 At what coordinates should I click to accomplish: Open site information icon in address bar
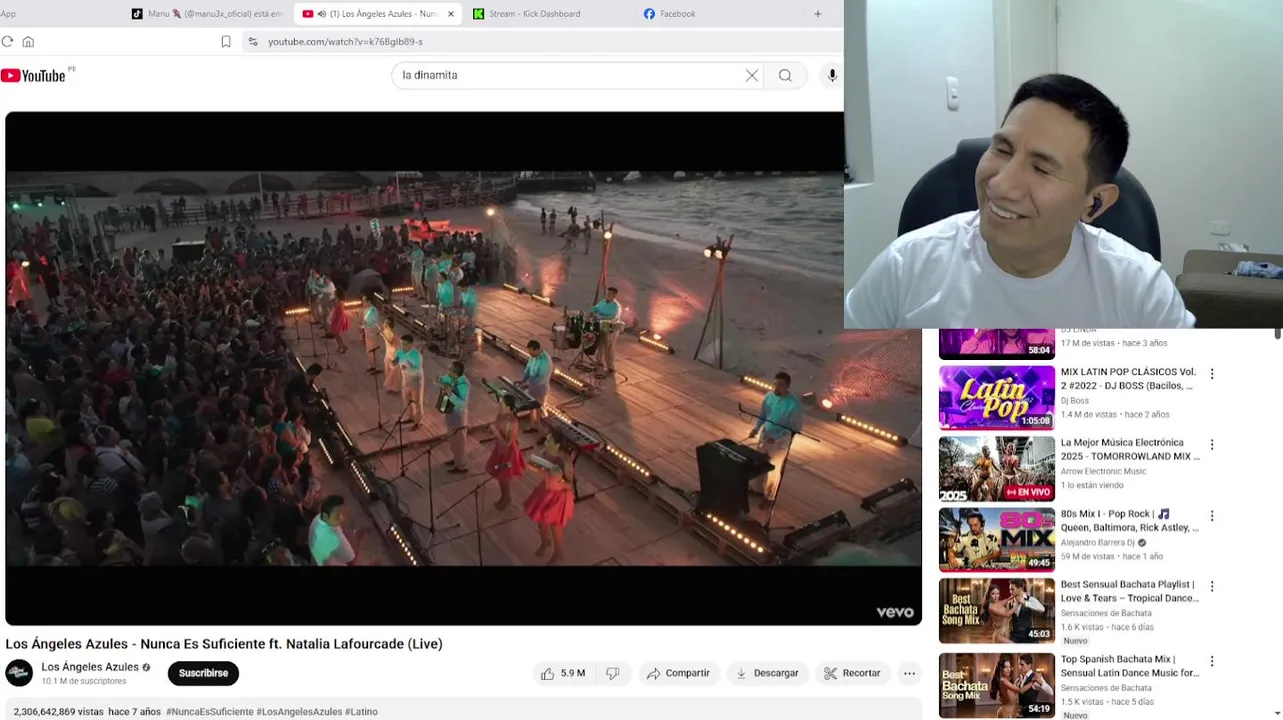[253, 42]
